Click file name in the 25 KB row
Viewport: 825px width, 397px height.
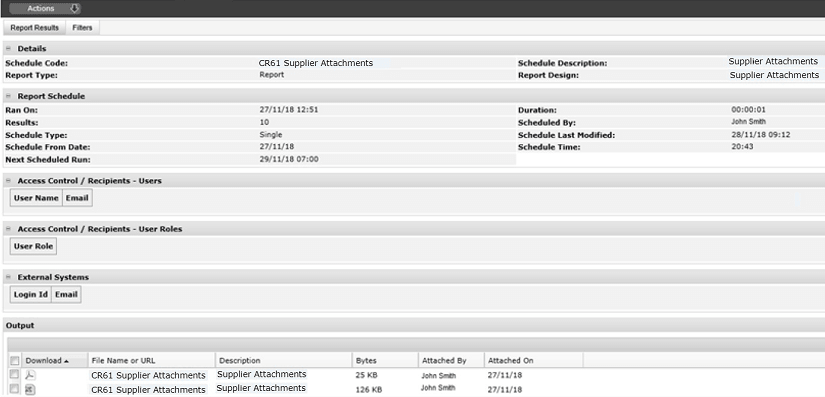(x=148, y=375)
